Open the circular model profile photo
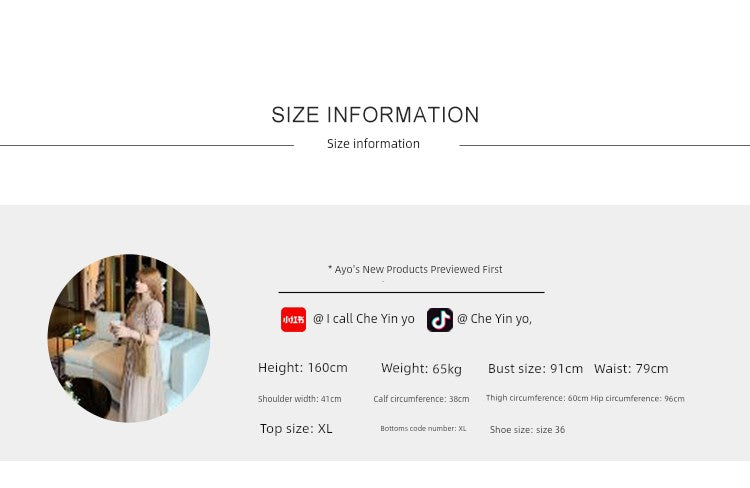The image size is (750, 488). (x=129, y=338)
